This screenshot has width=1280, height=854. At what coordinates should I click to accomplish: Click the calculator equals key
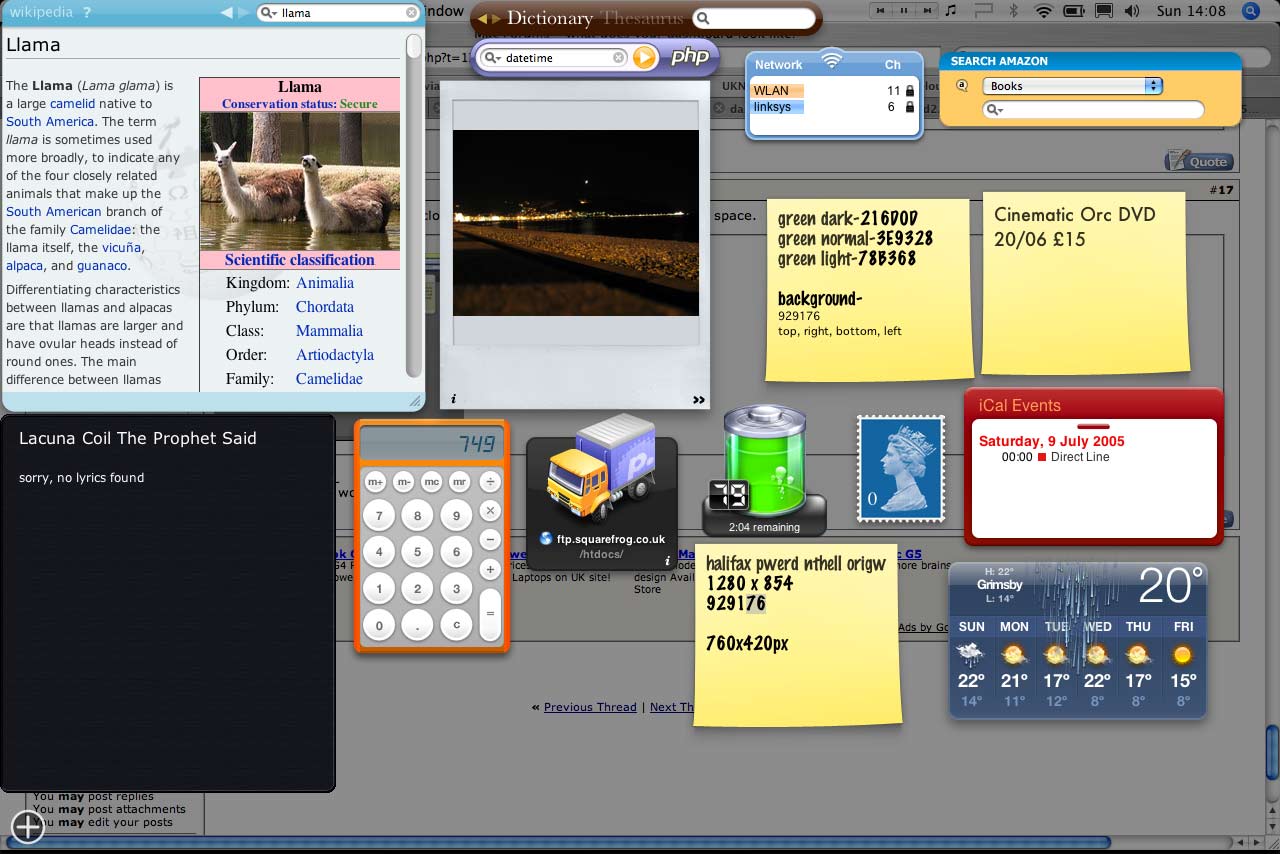[490, 613]
